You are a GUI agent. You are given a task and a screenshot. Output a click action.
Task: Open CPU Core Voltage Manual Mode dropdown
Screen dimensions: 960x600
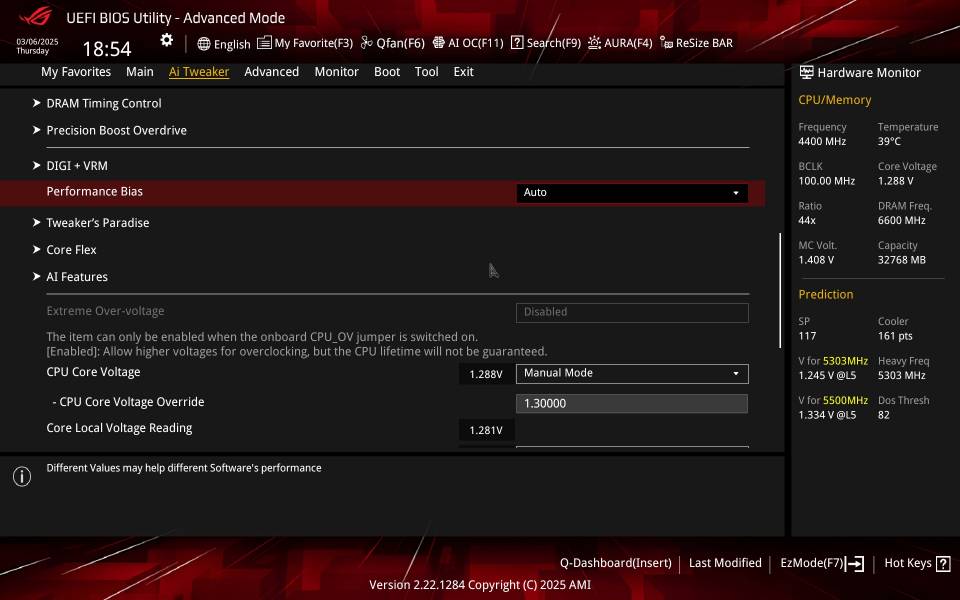click(x=632, y=373)
